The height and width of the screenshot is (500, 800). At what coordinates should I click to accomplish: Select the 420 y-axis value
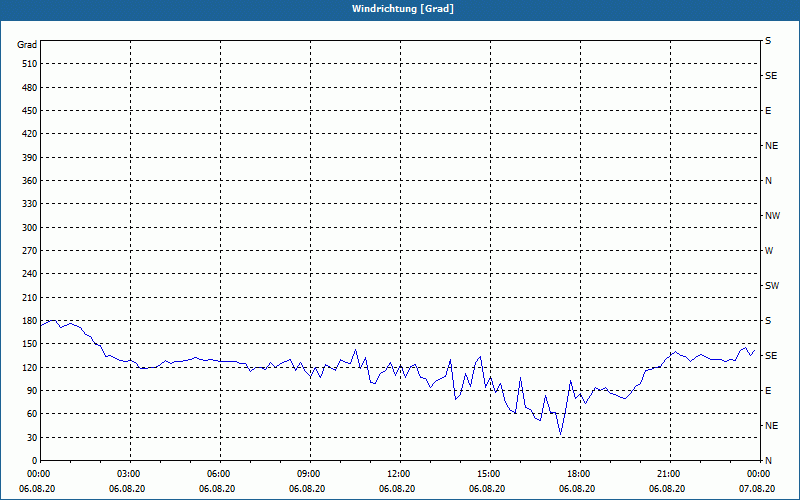[30, 134]
